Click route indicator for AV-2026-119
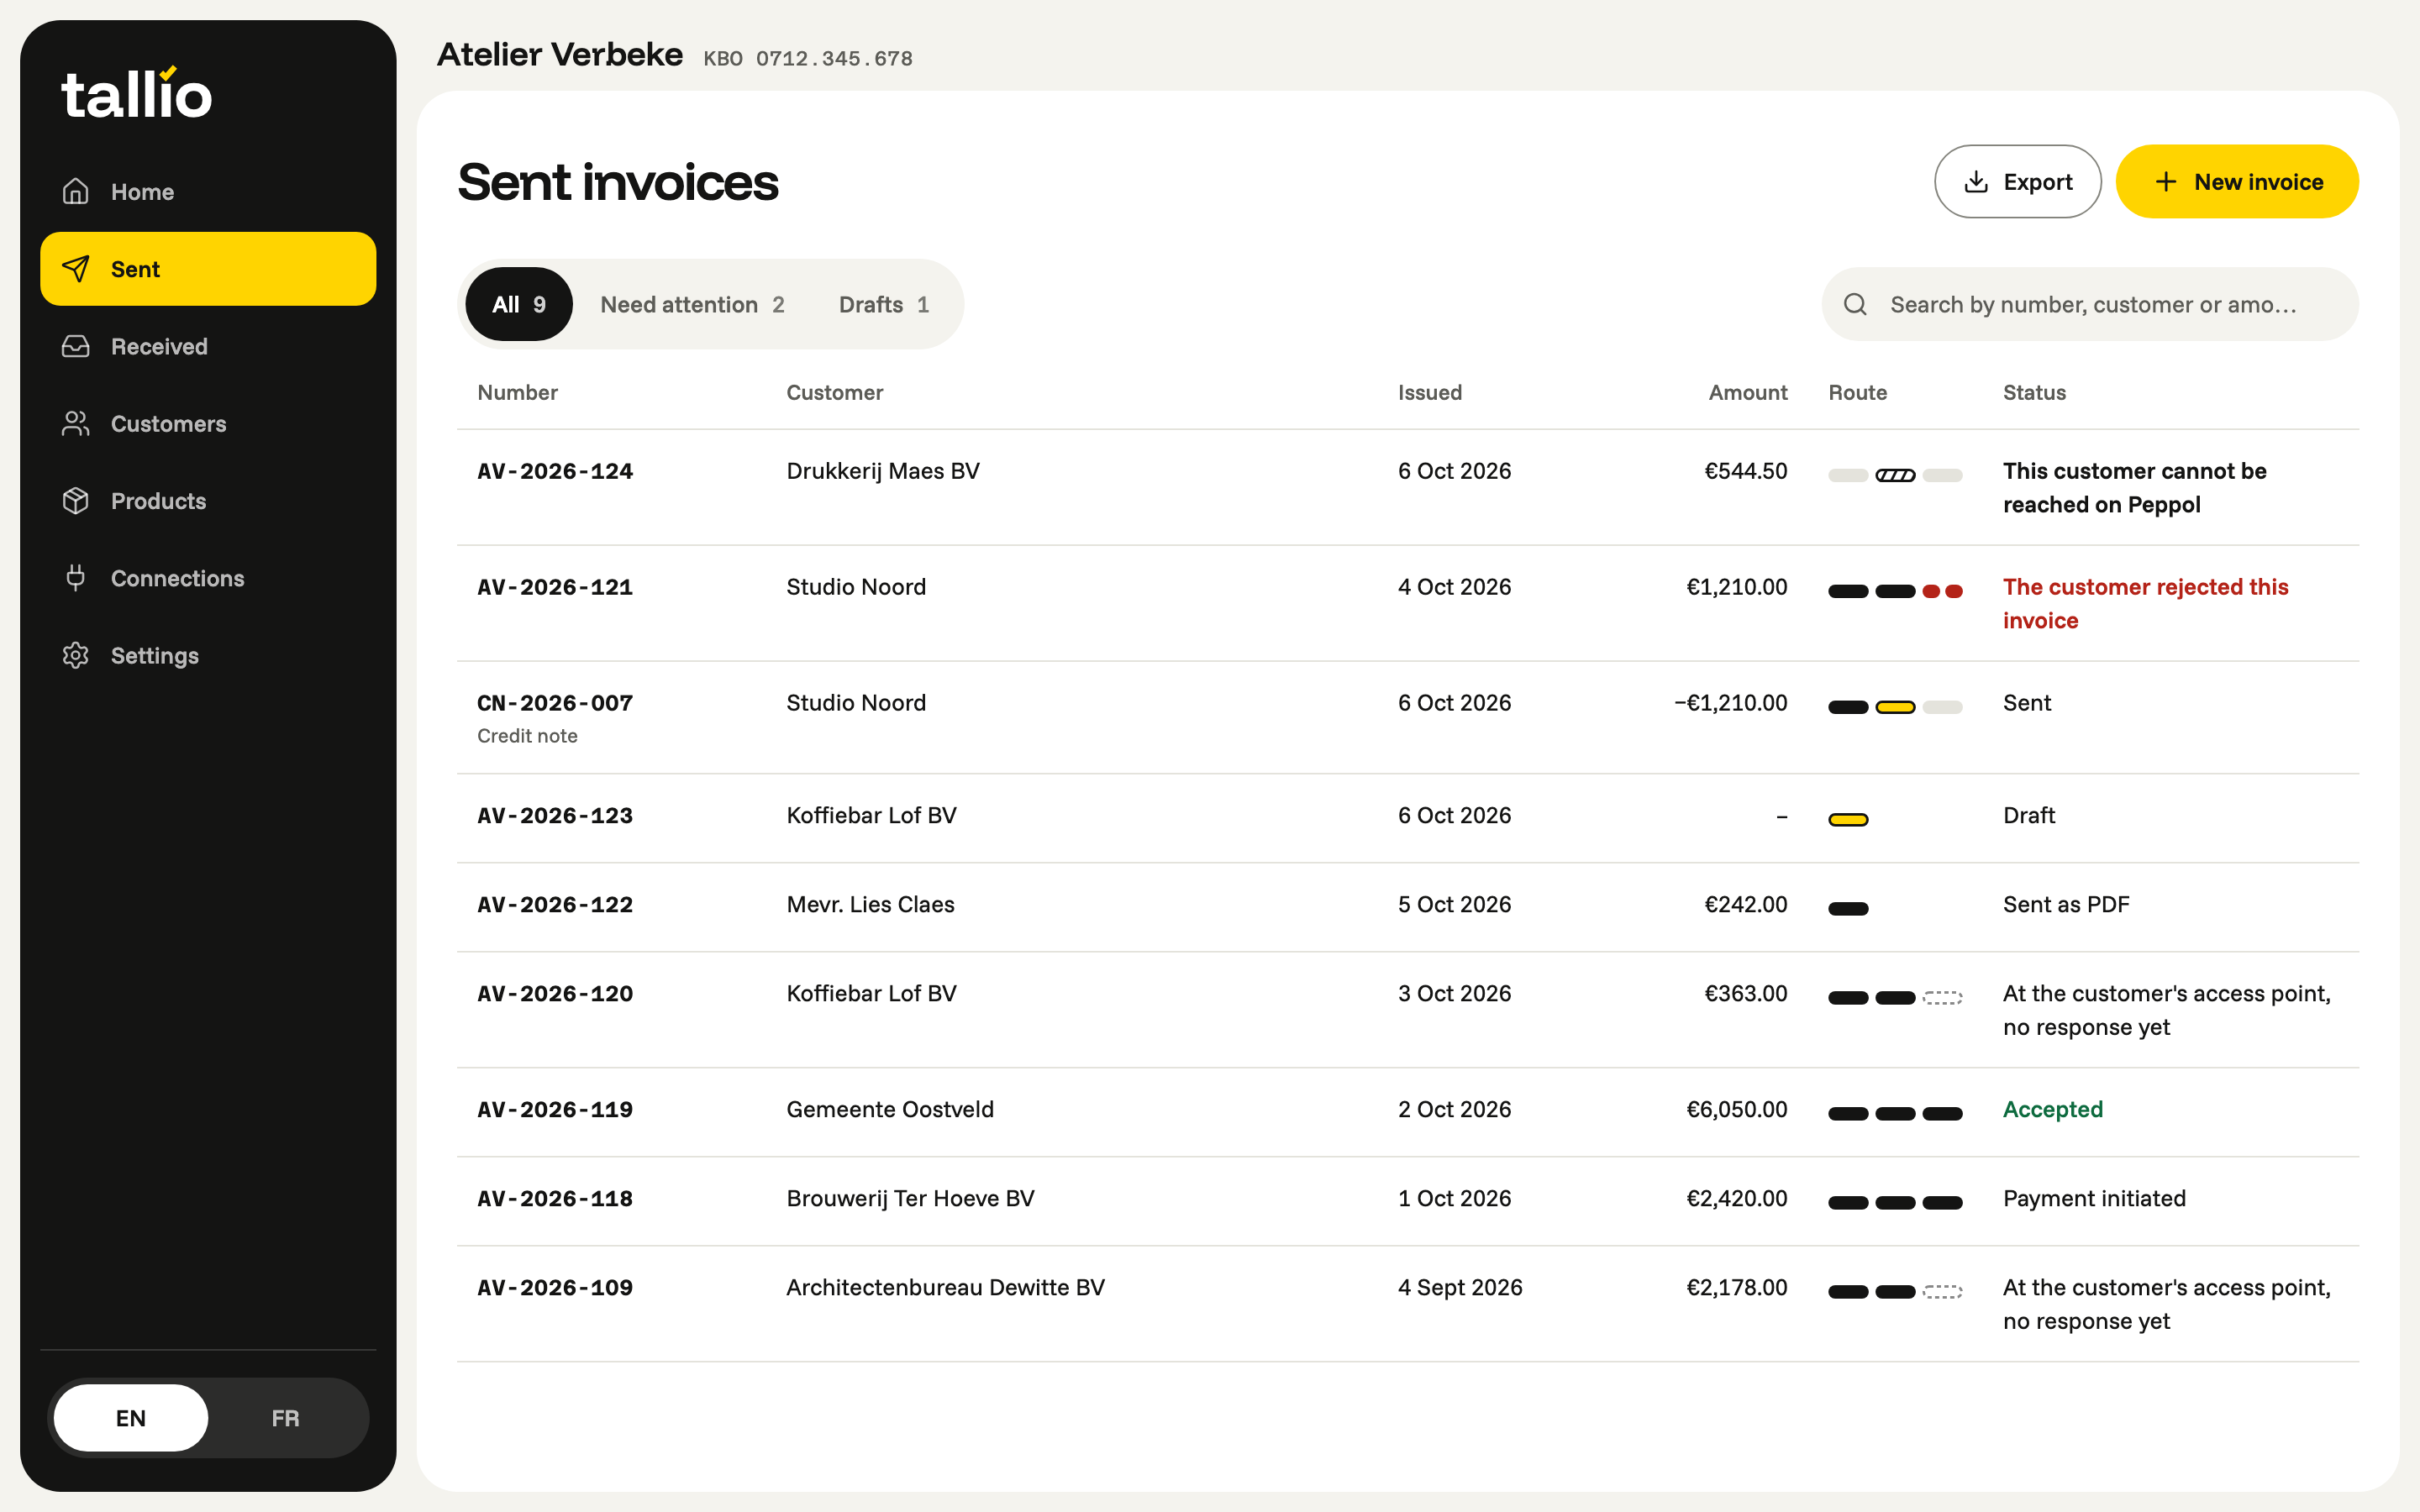2420x1512 pixels. pos(1895,1114)
